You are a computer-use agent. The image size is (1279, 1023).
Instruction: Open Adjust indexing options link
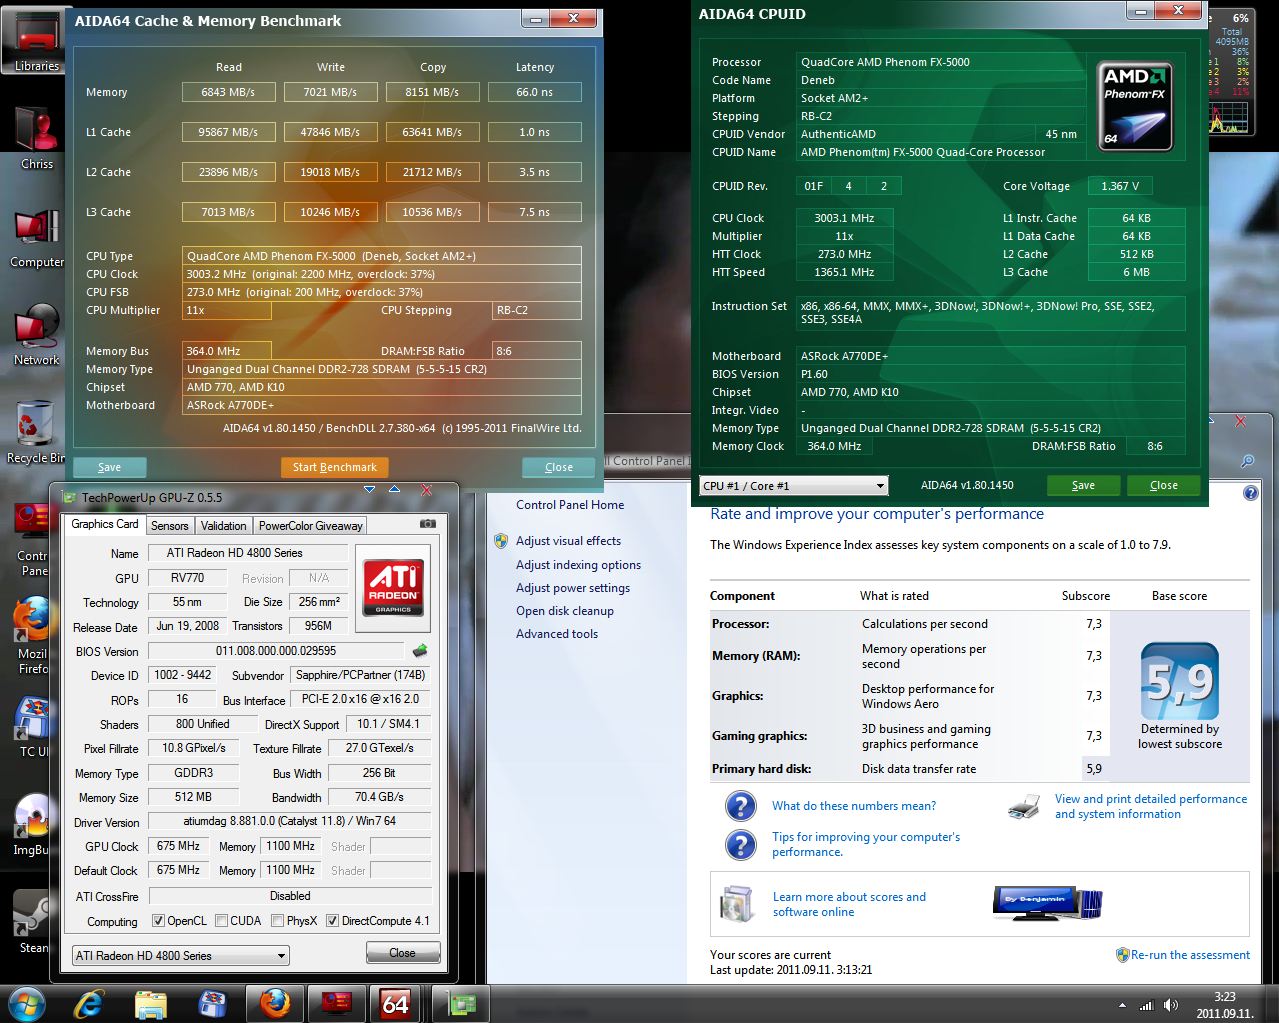pyautogui.click(x=578, y=565)
